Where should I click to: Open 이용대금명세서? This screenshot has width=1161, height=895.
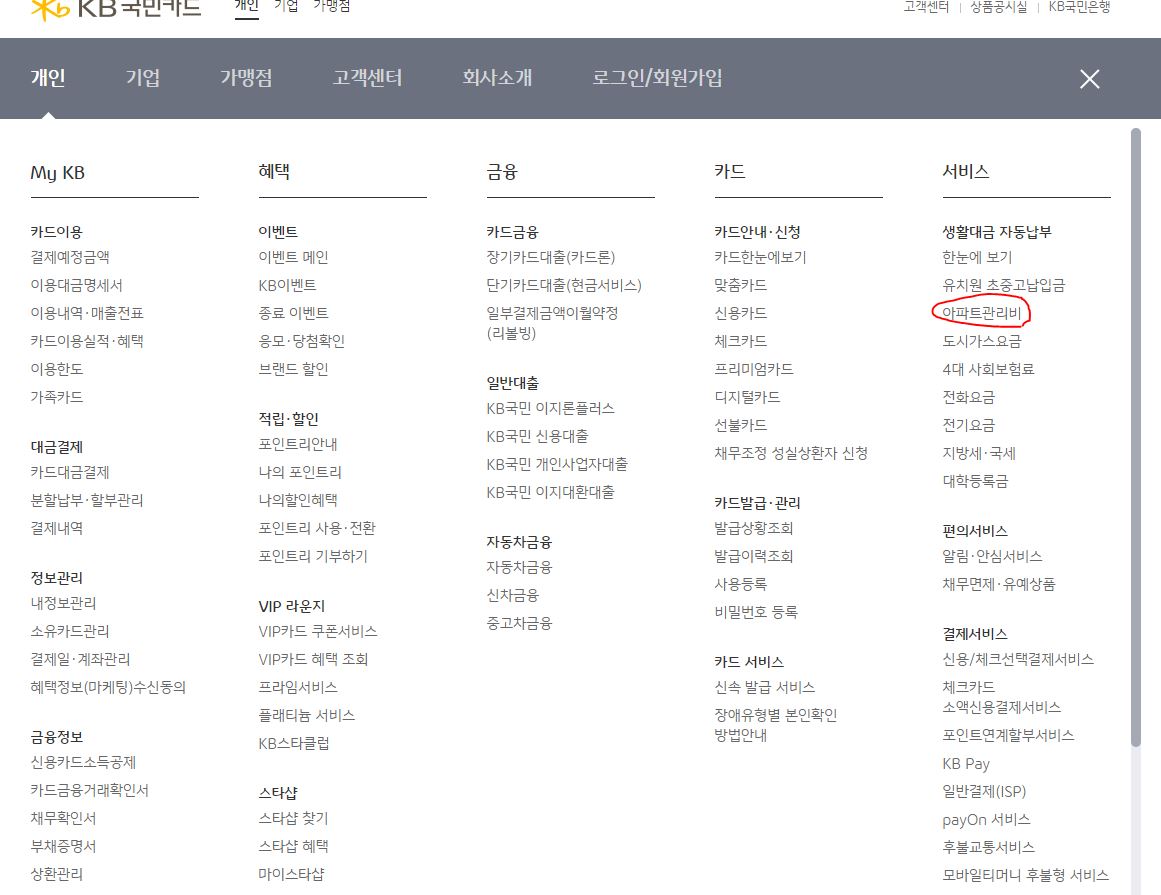pyautogui.click(x=76, y=285)
